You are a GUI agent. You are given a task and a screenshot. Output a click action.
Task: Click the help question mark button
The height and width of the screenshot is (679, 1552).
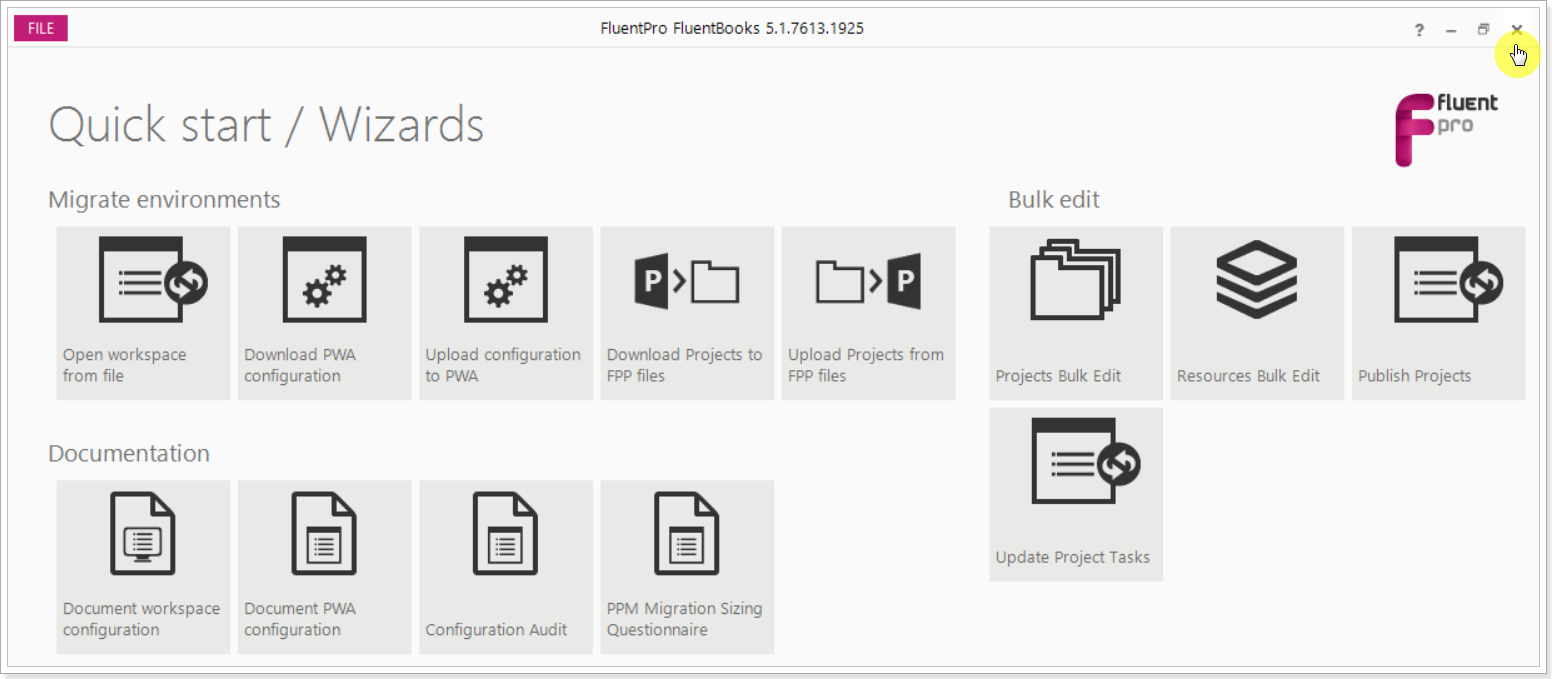coord(1419,30)
